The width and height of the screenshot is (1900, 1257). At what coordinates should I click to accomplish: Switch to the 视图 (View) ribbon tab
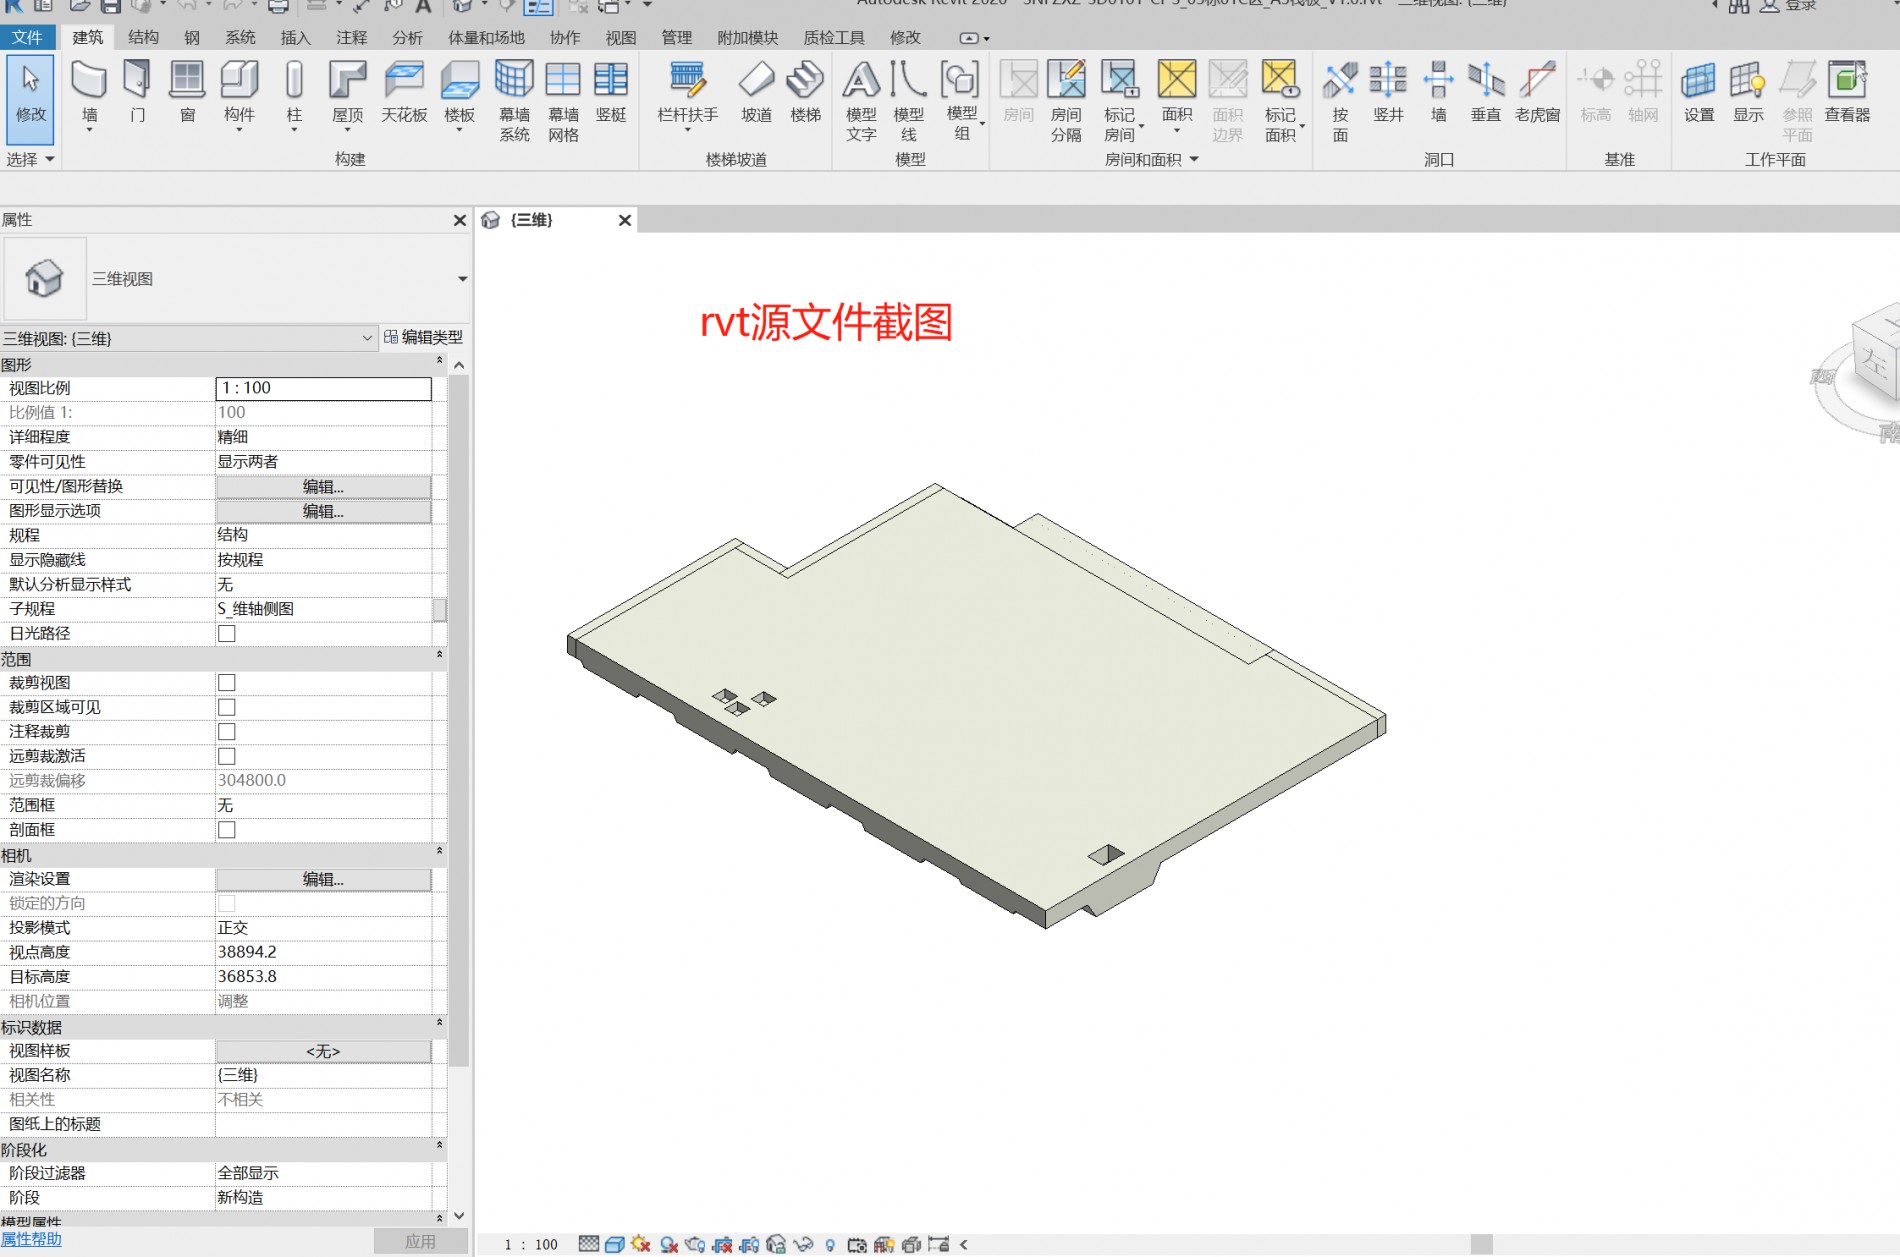pyautogui.click(x=620, y=37)
